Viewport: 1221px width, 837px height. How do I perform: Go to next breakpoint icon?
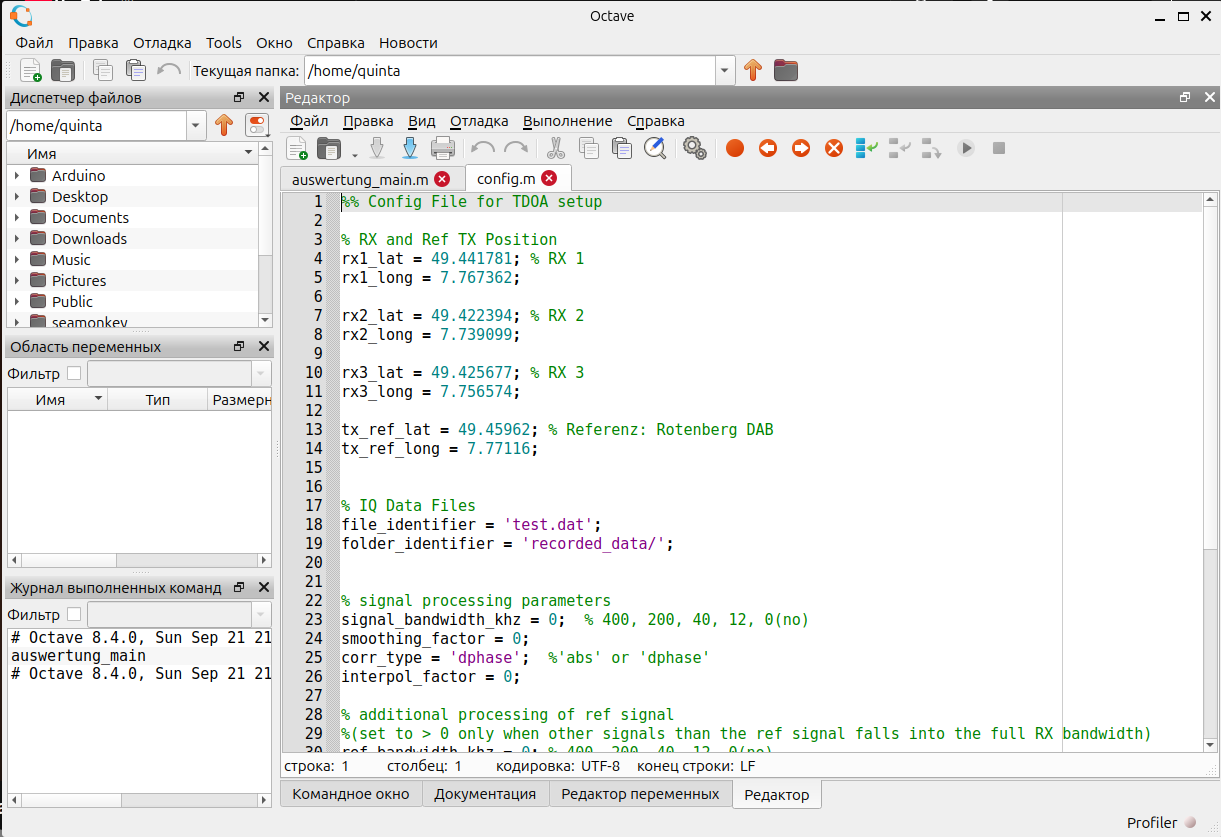coord(801,148)
